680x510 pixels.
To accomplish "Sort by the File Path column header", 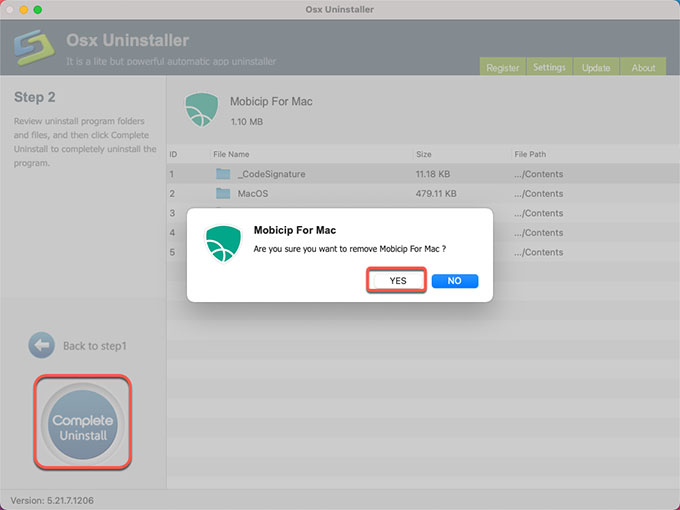I will pyautogui.click(x=530, y=154).
